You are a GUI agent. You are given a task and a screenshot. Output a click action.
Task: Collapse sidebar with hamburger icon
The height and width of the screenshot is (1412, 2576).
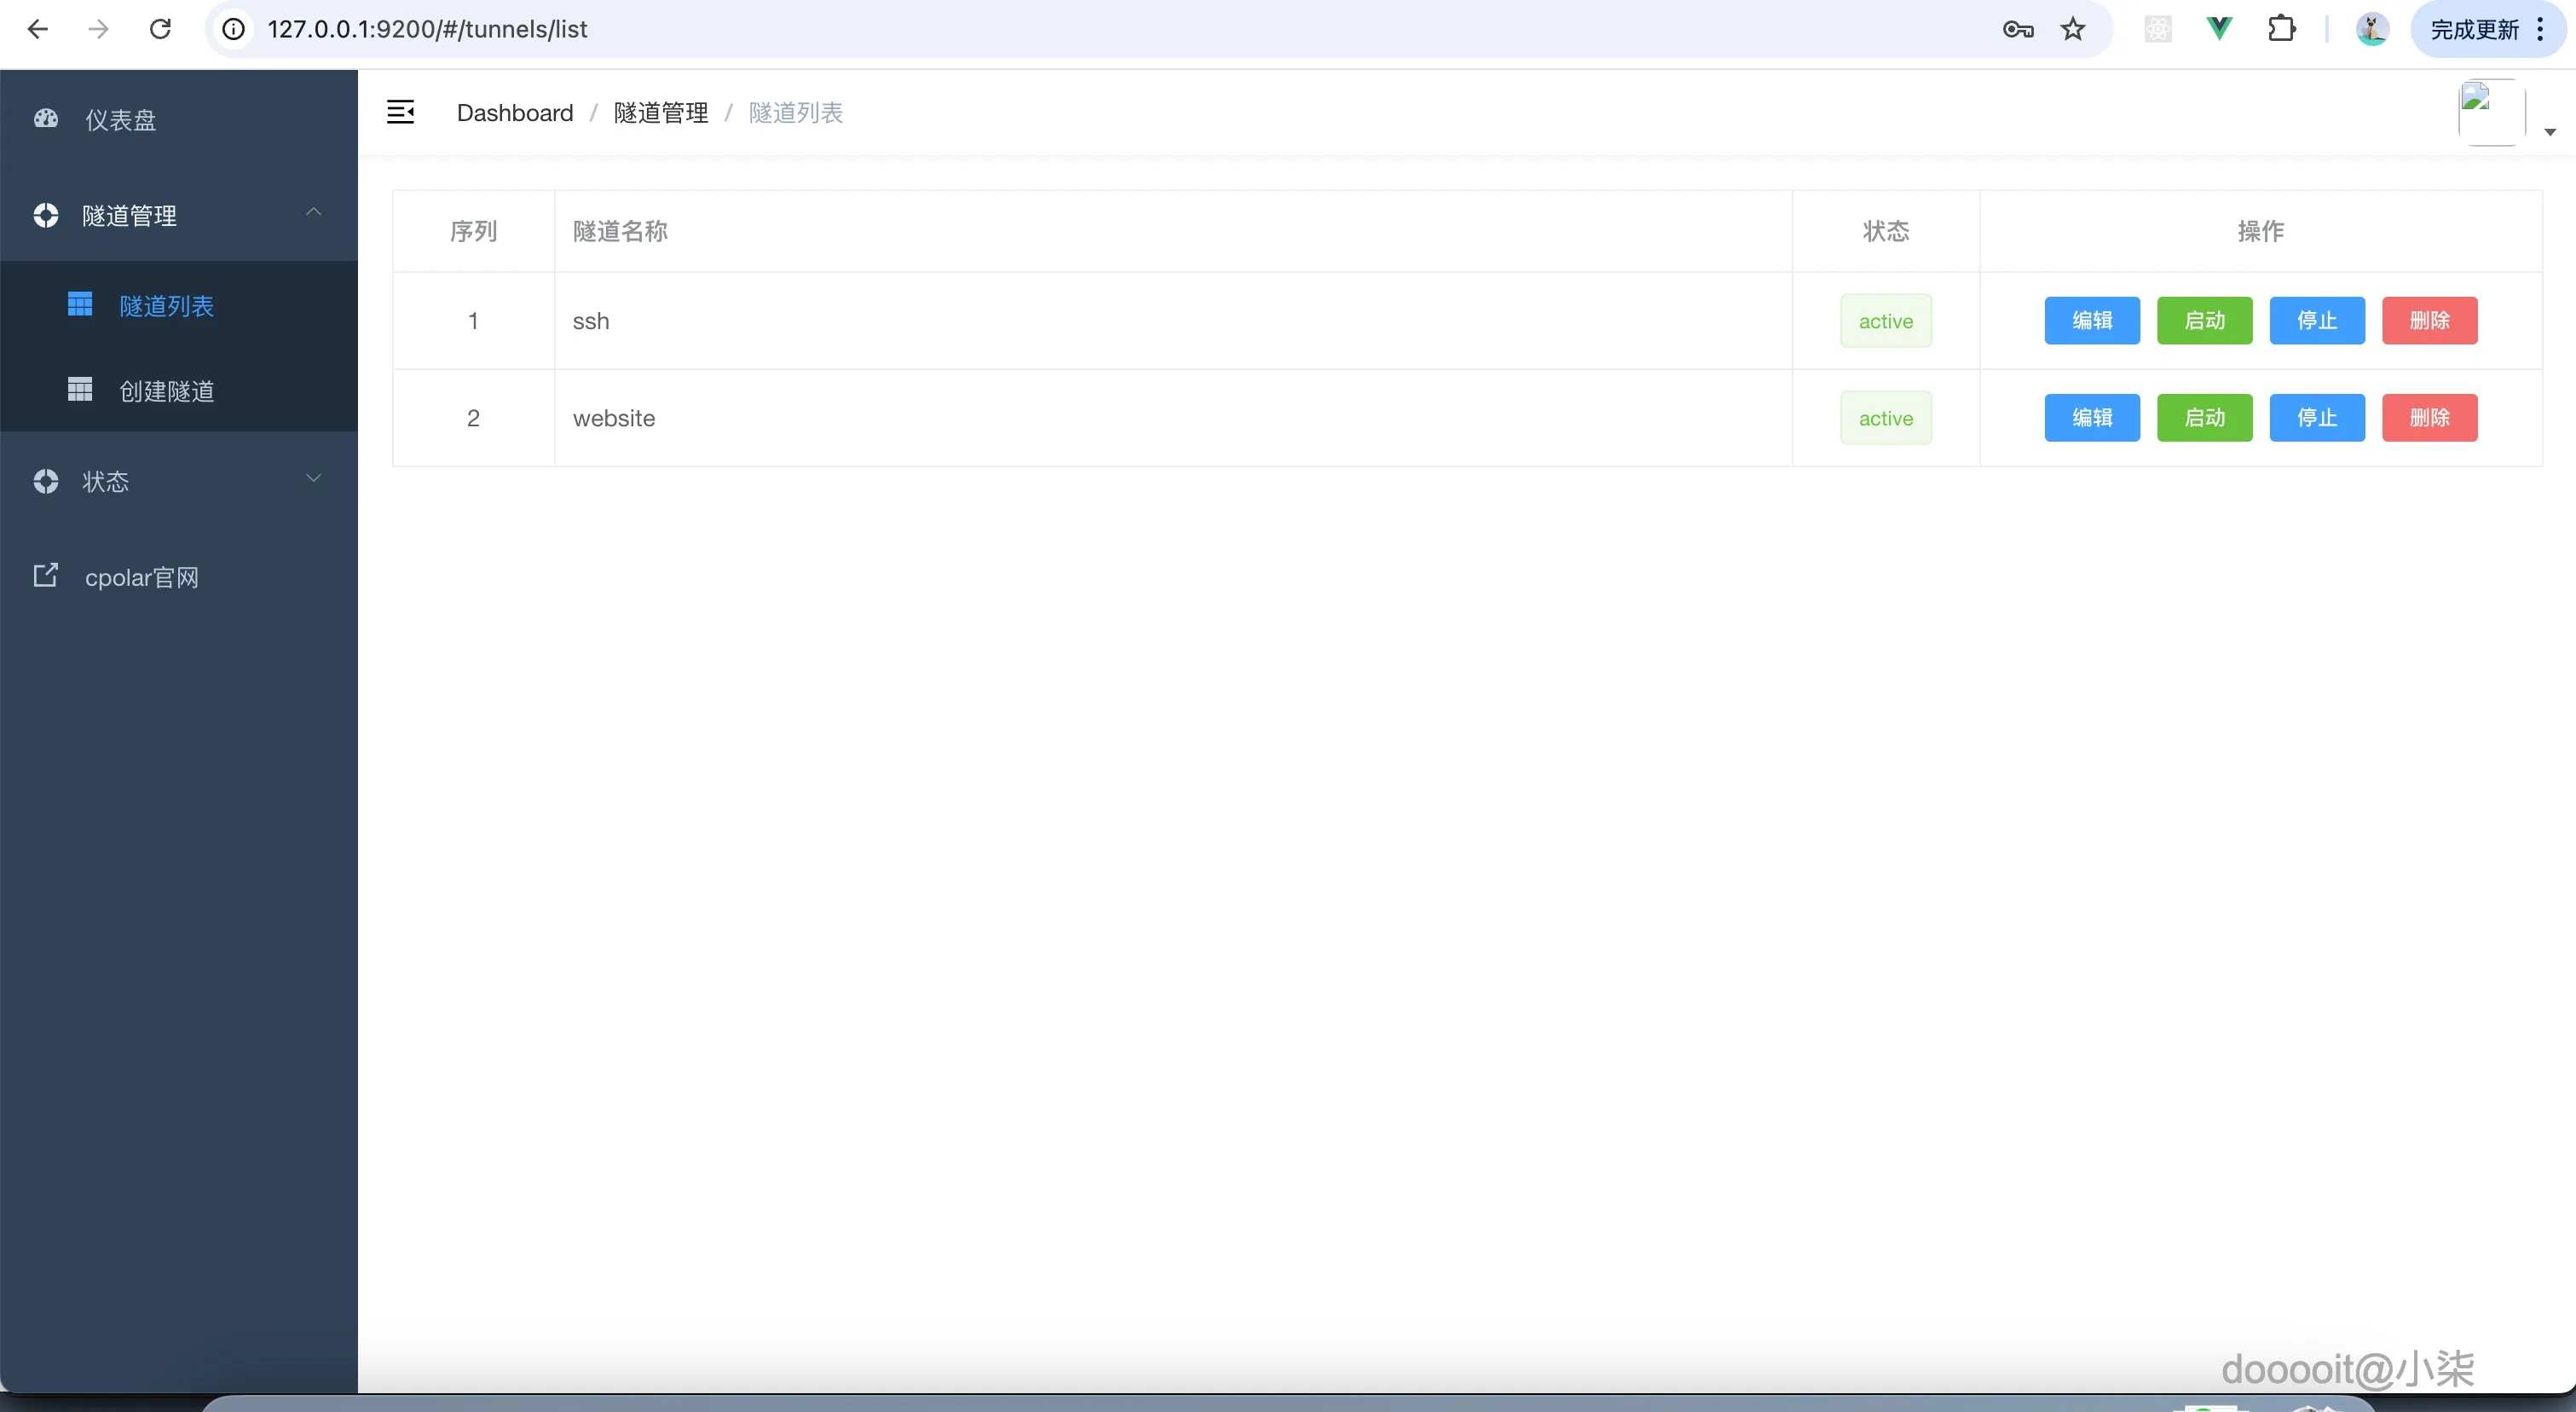[x=400, y=112]
